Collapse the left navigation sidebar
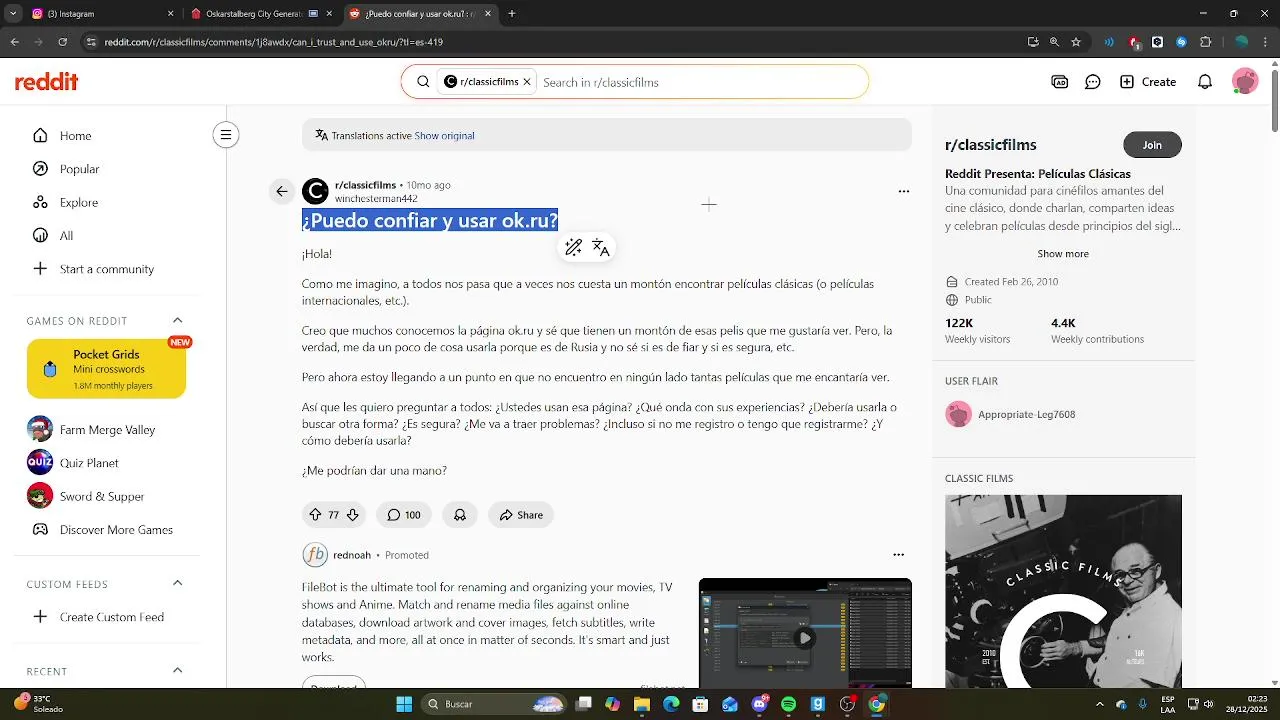The height and width of the screenshot is (720, 1280). click(226, 135)
